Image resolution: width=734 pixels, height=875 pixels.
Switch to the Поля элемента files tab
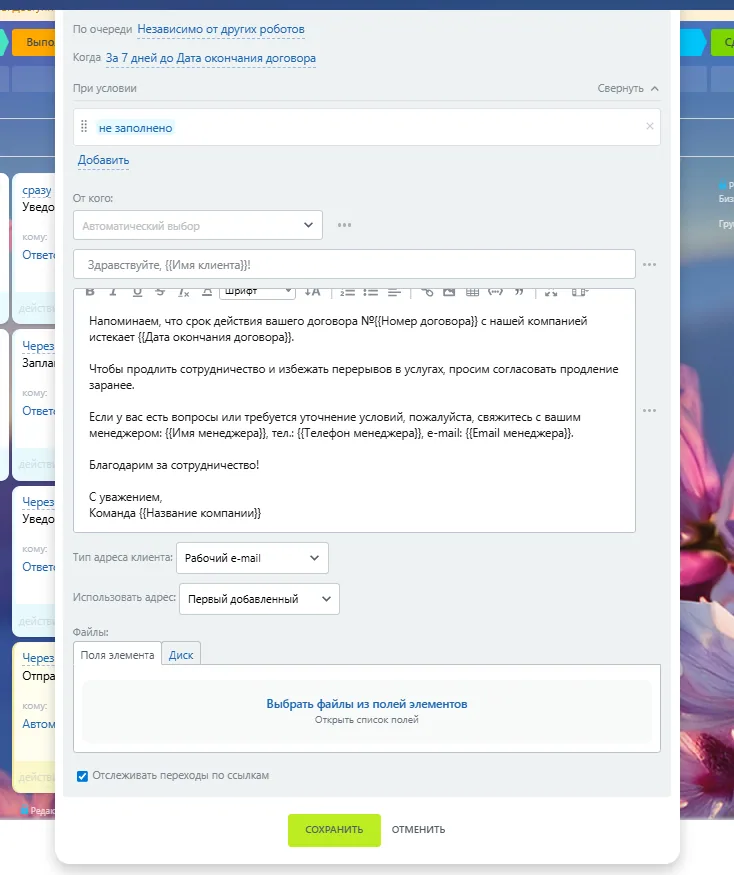117,655
